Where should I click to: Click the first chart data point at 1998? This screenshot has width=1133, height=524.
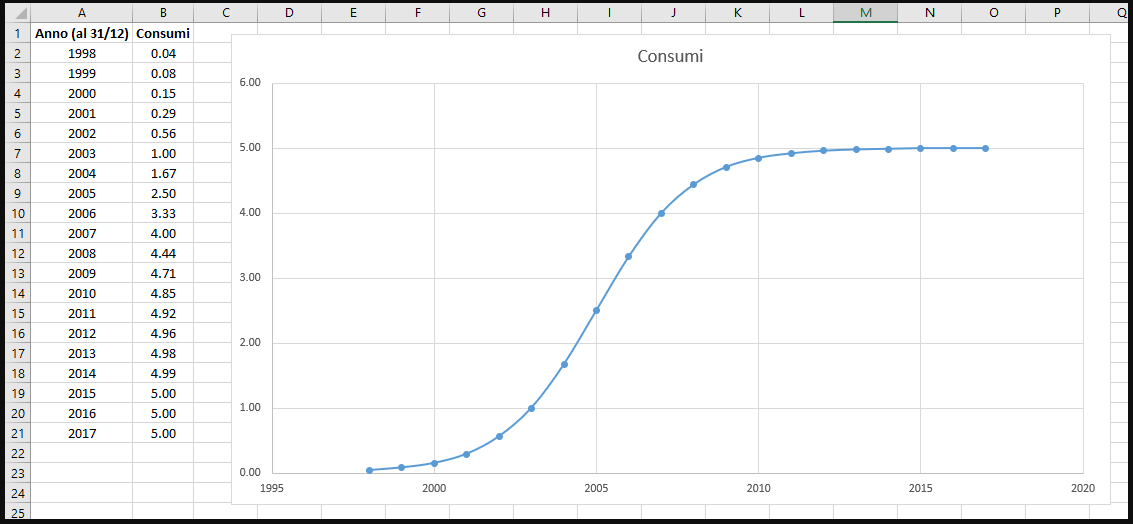click(x=369, y=470)
